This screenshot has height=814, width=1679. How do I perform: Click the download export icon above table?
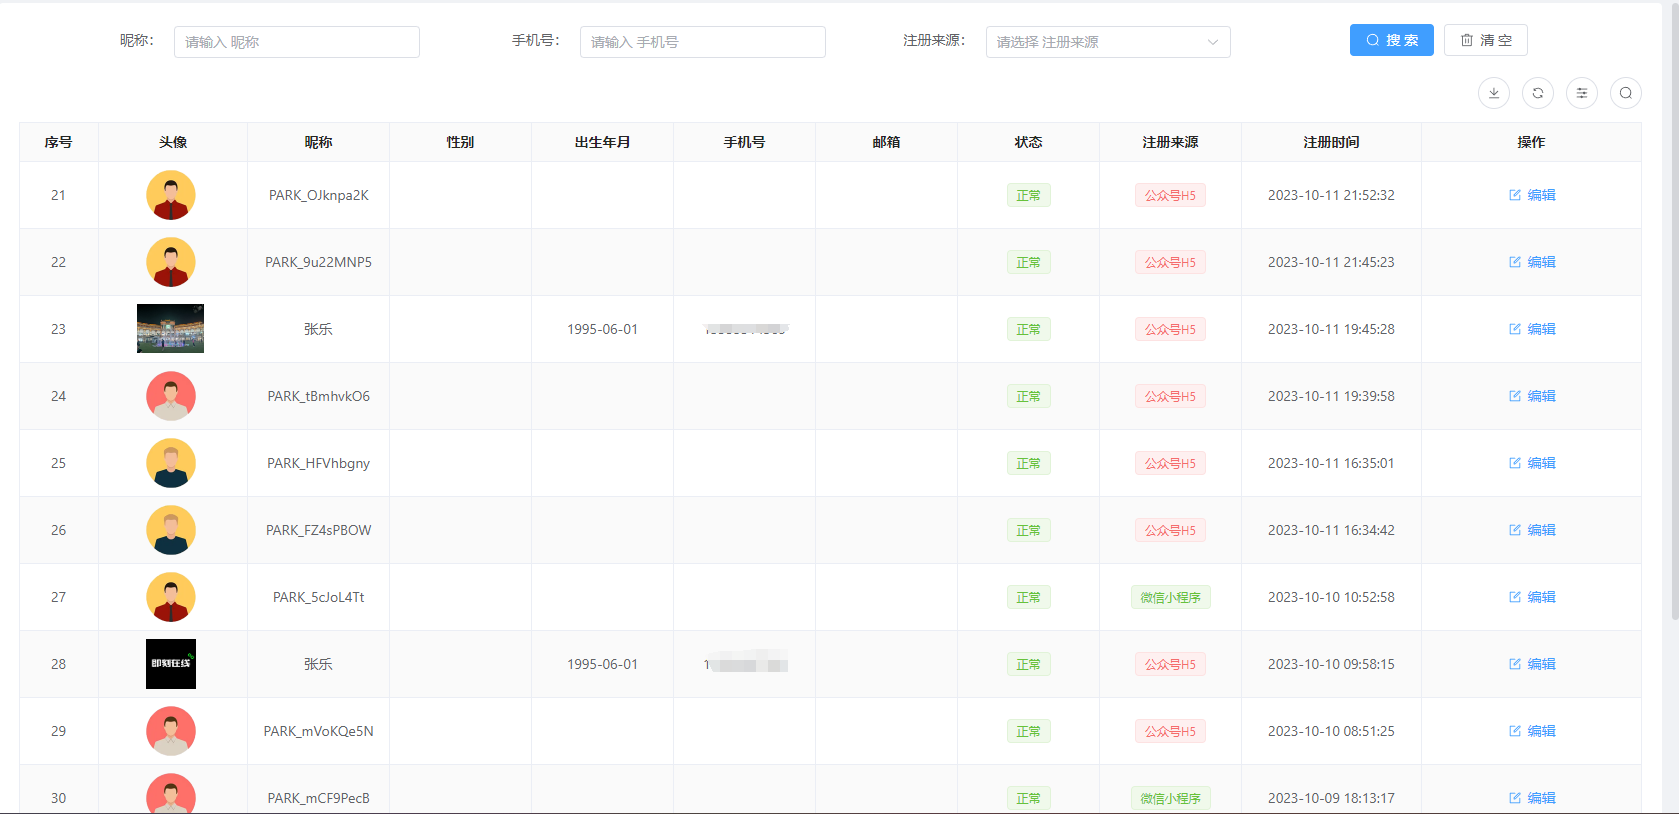click(x=1493, y=93)
